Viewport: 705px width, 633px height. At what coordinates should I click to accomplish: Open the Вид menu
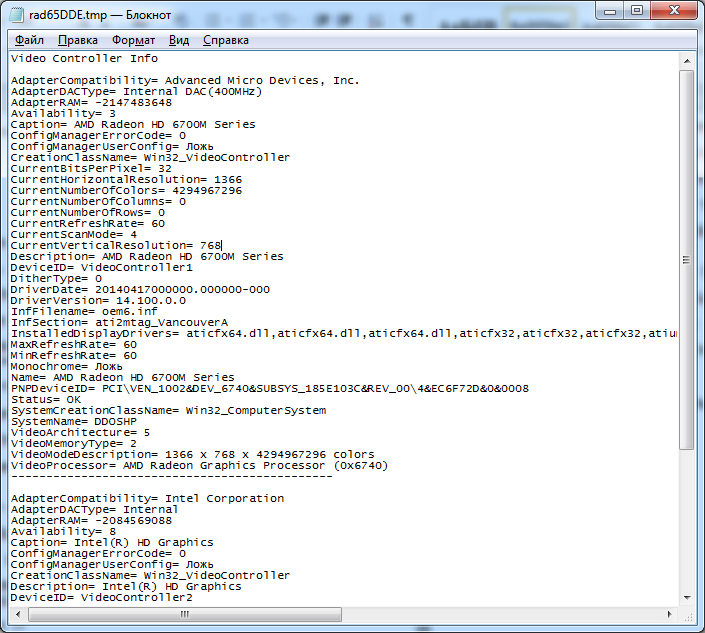[179, 40]
